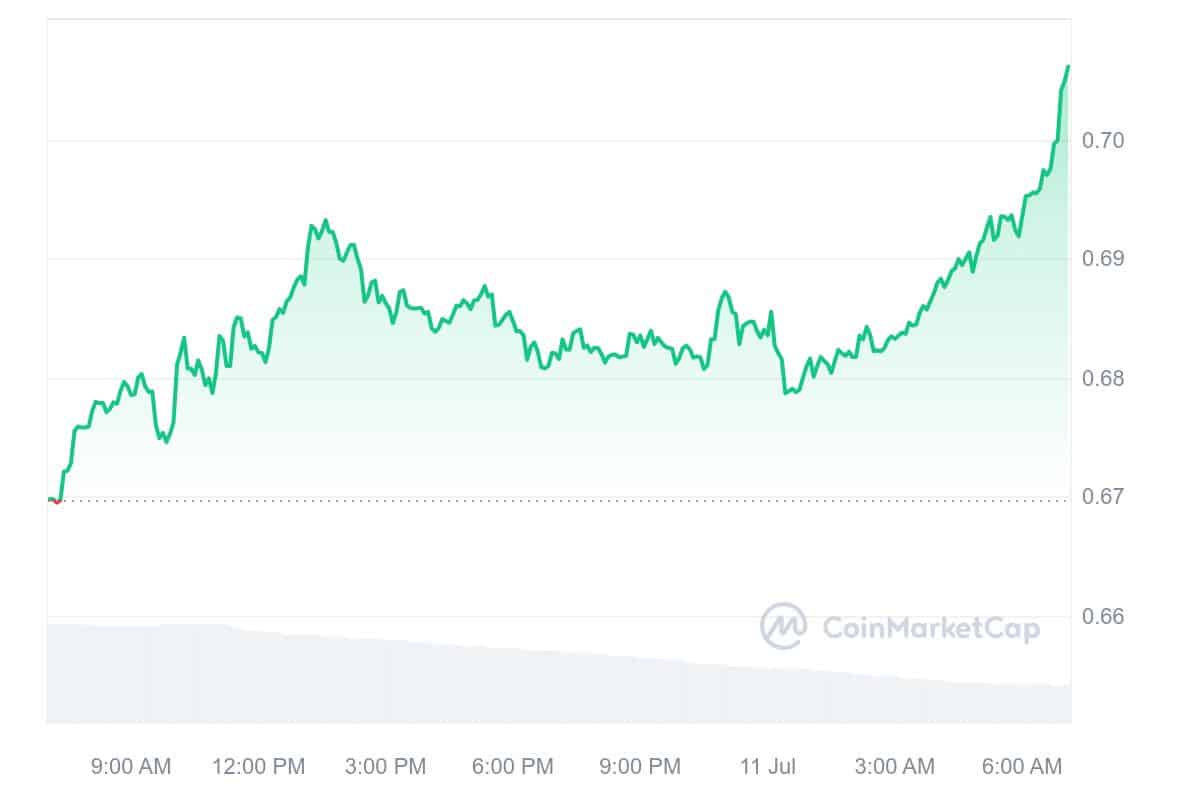Click the 0.67 opening price label
The image size is (1200, 800).
coord(1104,497)
